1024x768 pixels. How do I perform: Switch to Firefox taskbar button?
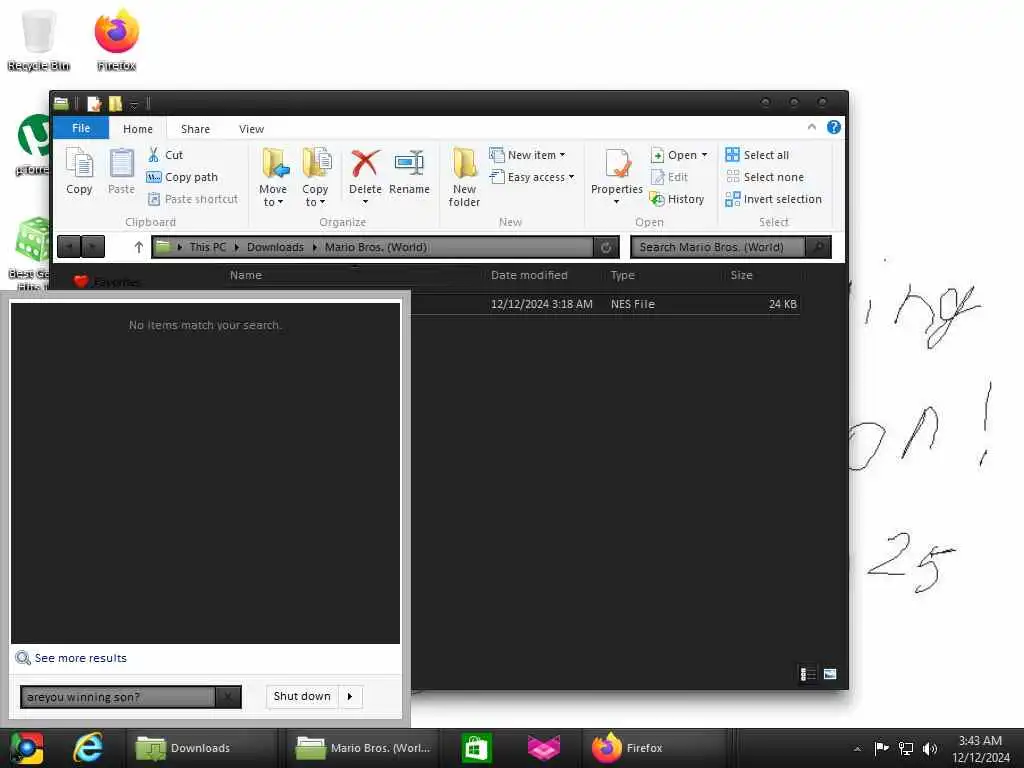click(x=654, y=748)
